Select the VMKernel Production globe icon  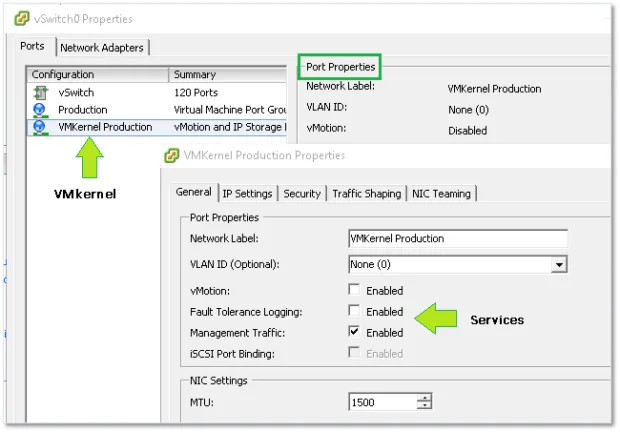pos(40,127)
